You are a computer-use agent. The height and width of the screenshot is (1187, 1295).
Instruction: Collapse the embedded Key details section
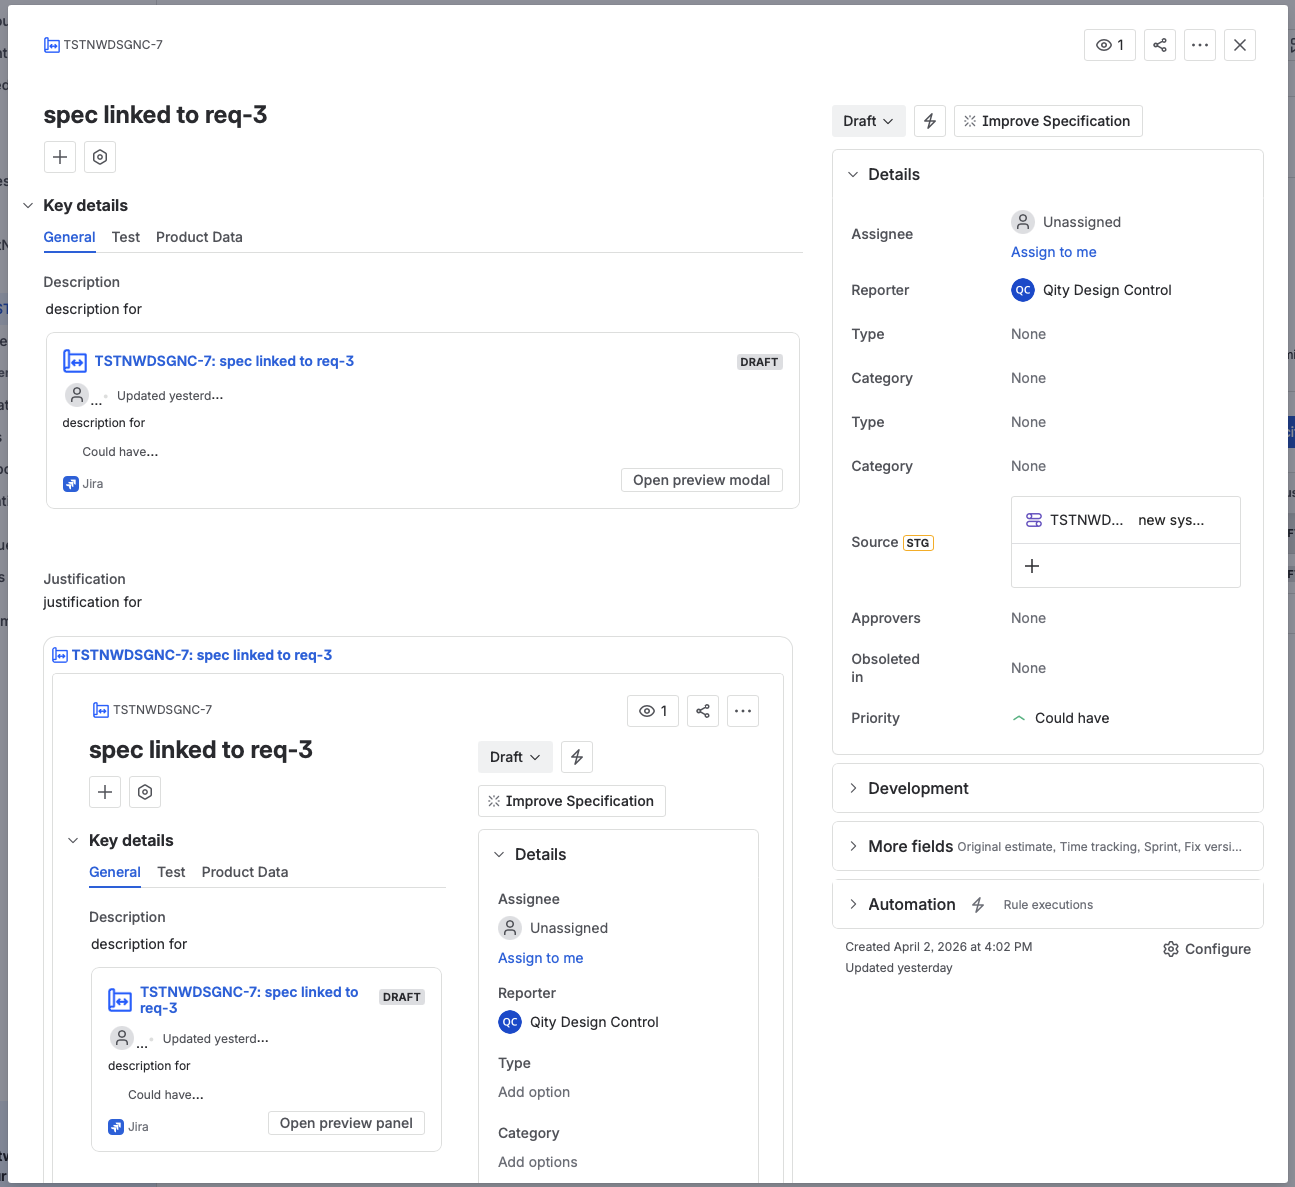click(73, 840)
